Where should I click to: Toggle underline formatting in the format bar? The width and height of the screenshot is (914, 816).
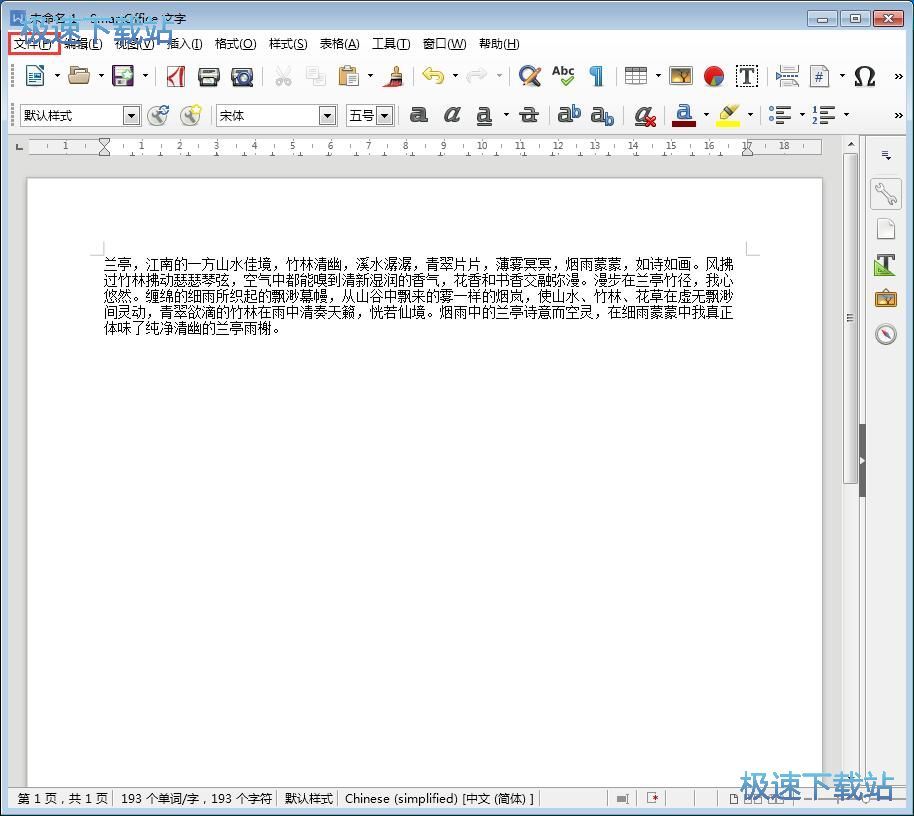click(482, 115)
